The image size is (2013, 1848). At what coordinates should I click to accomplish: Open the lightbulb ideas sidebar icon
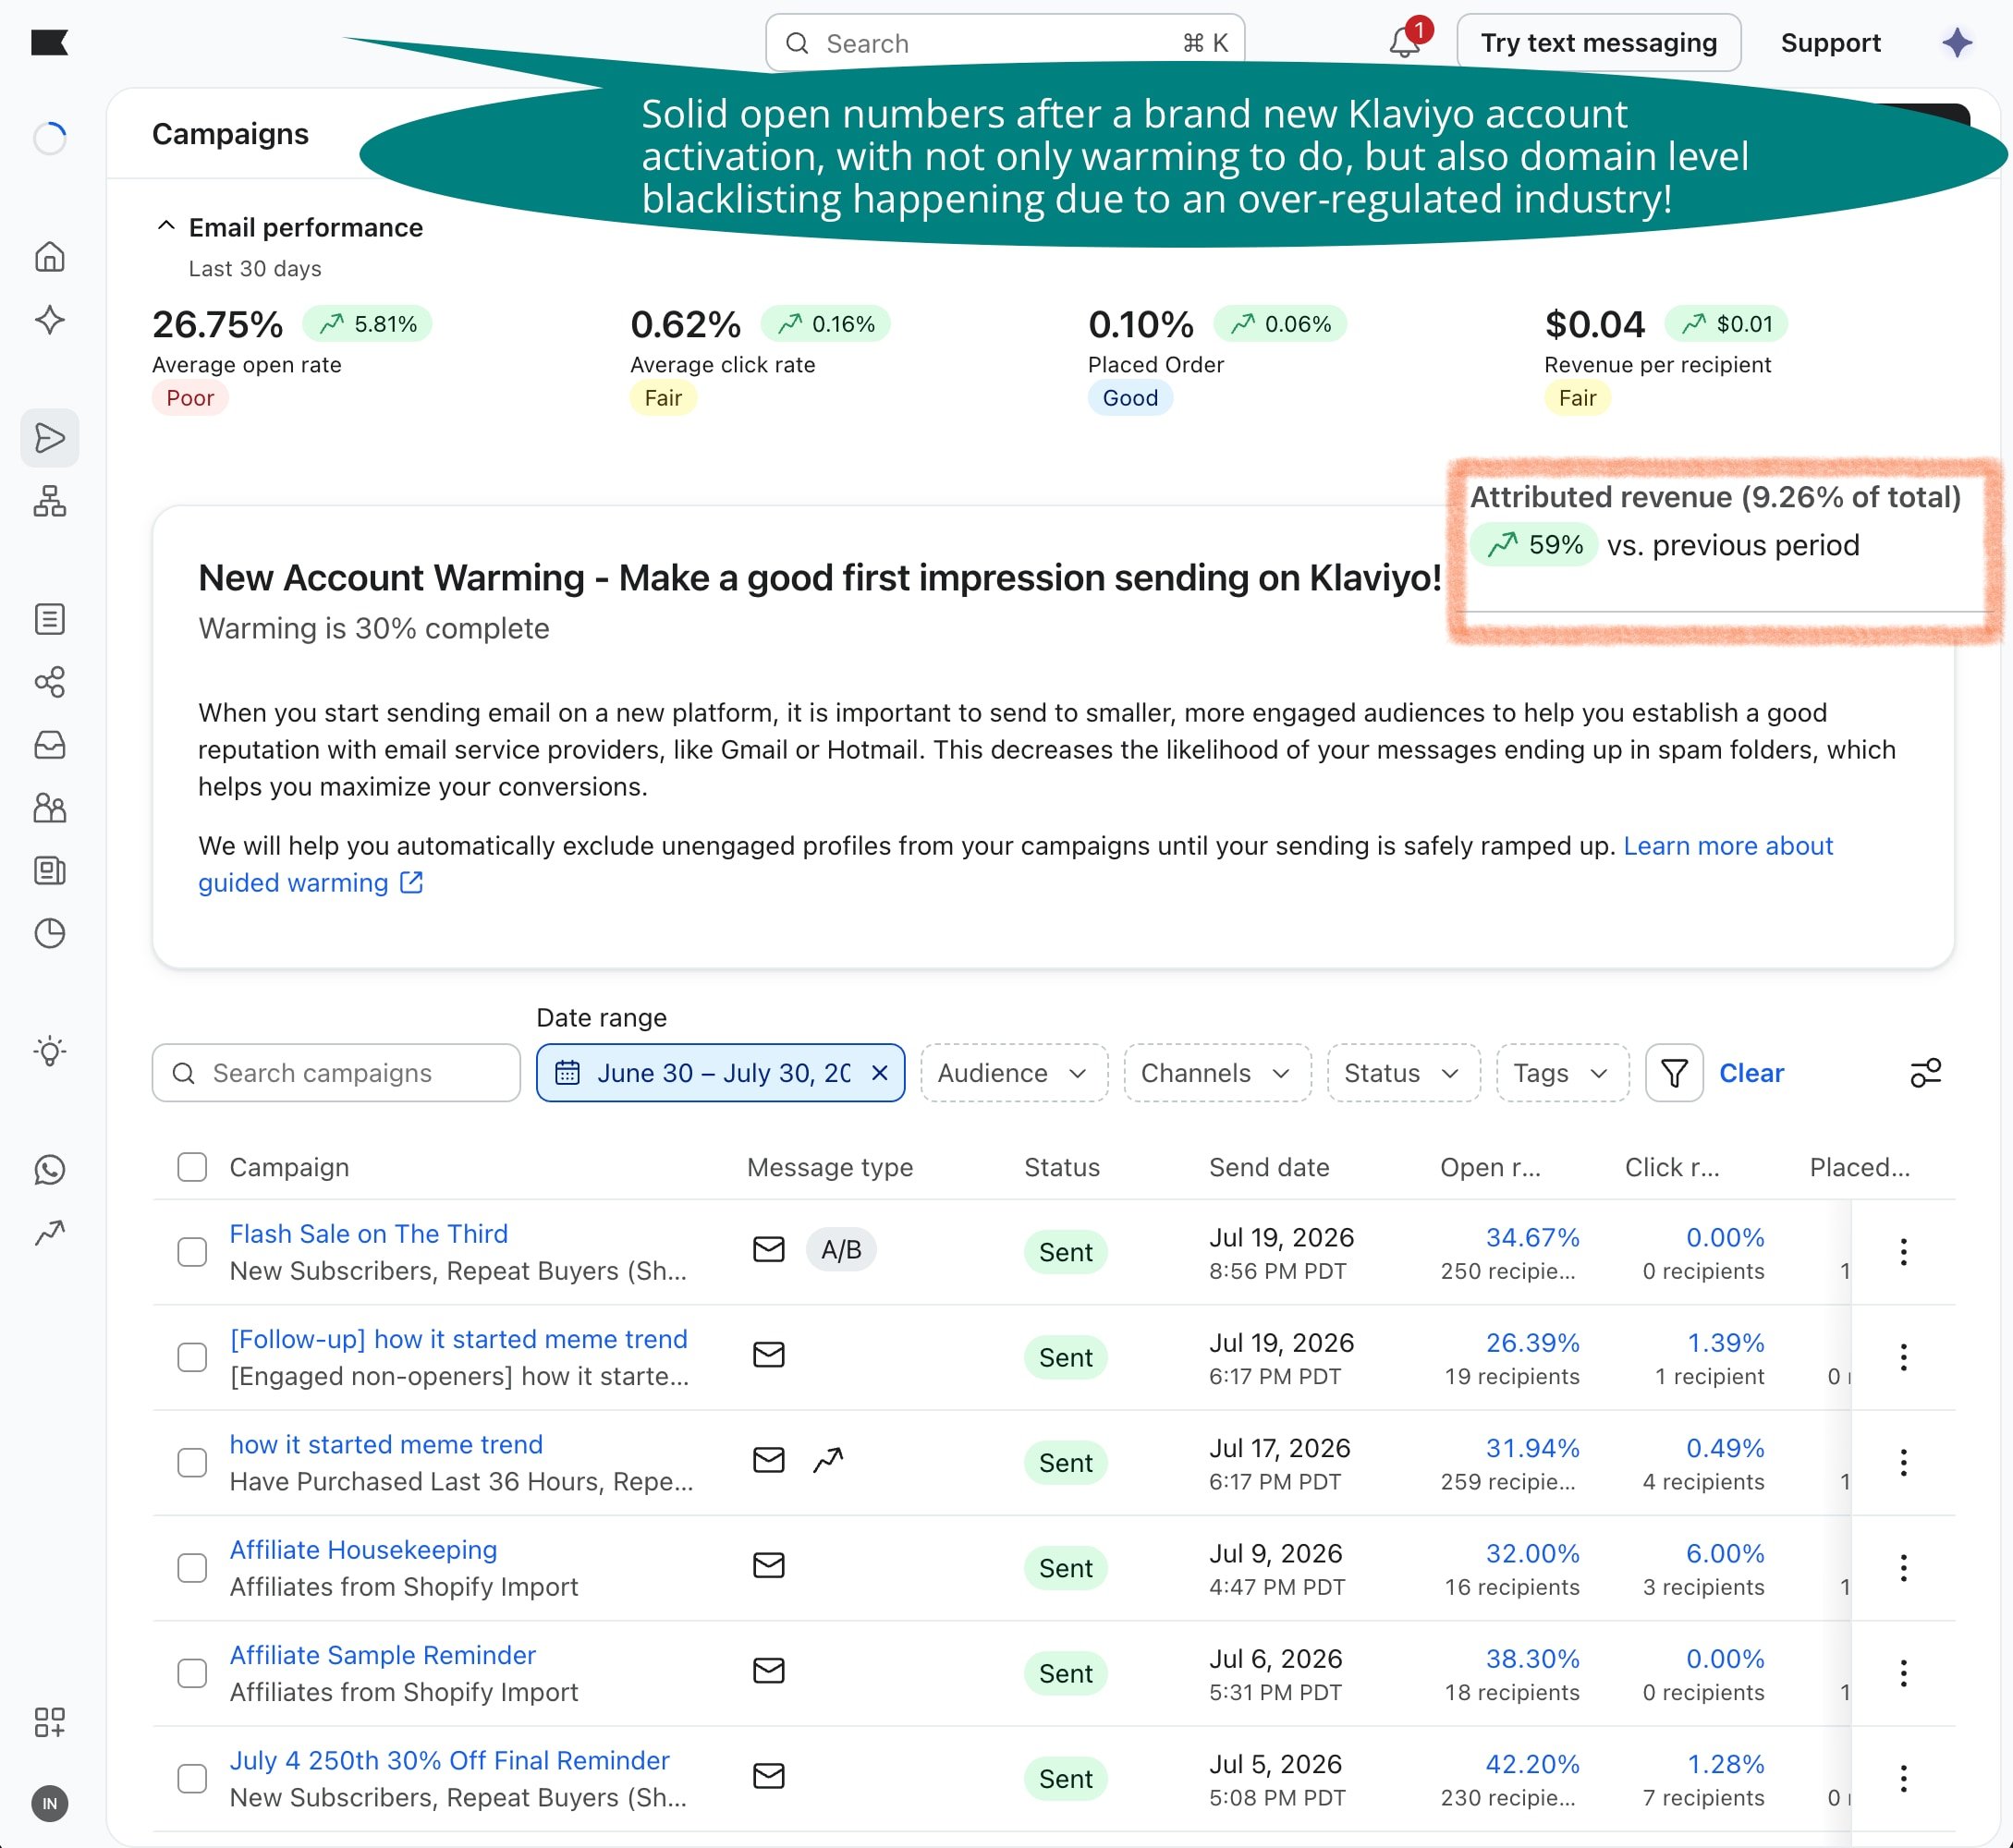click(x=49, y=1052)
